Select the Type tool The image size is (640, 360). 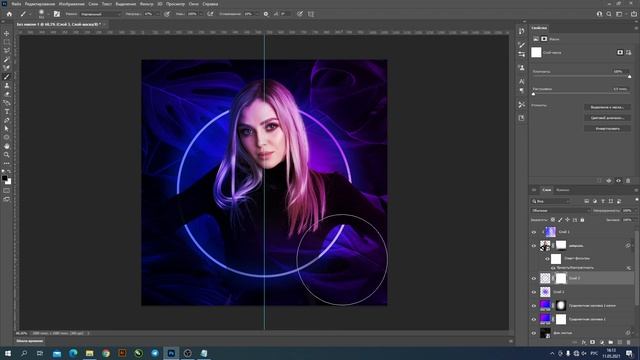(x=7, y=111)
